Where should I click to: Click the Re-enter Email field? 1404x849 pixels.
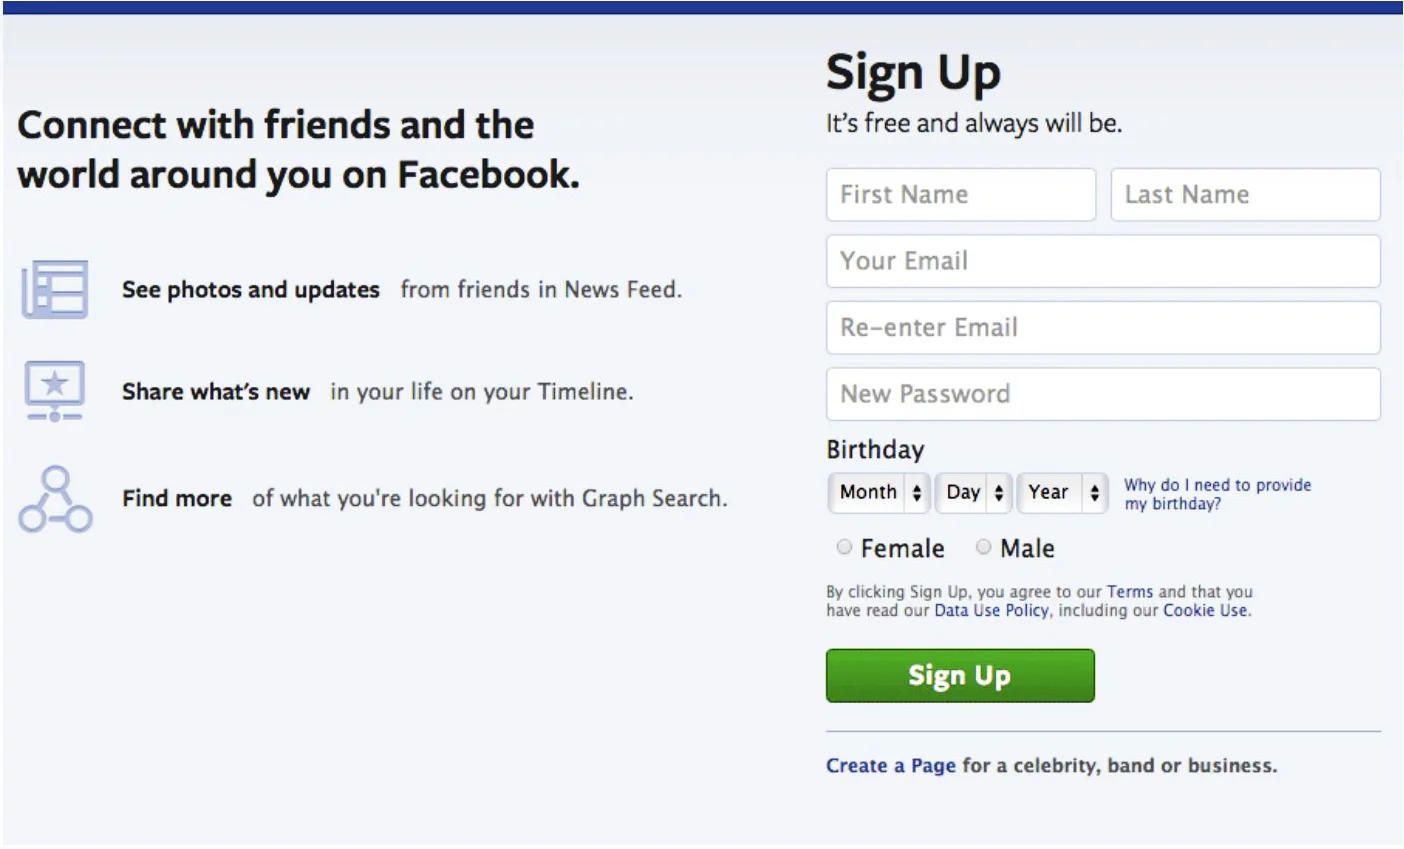[1102, 328]
